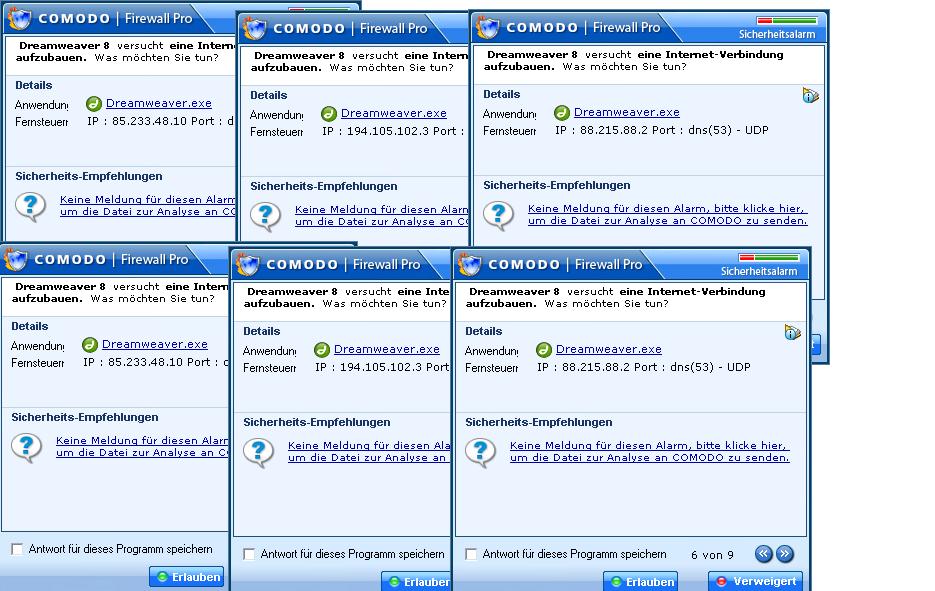Click 'IP : 85.233.48.10' text in lower alert
935x591 pixels.
coord(133,363)
